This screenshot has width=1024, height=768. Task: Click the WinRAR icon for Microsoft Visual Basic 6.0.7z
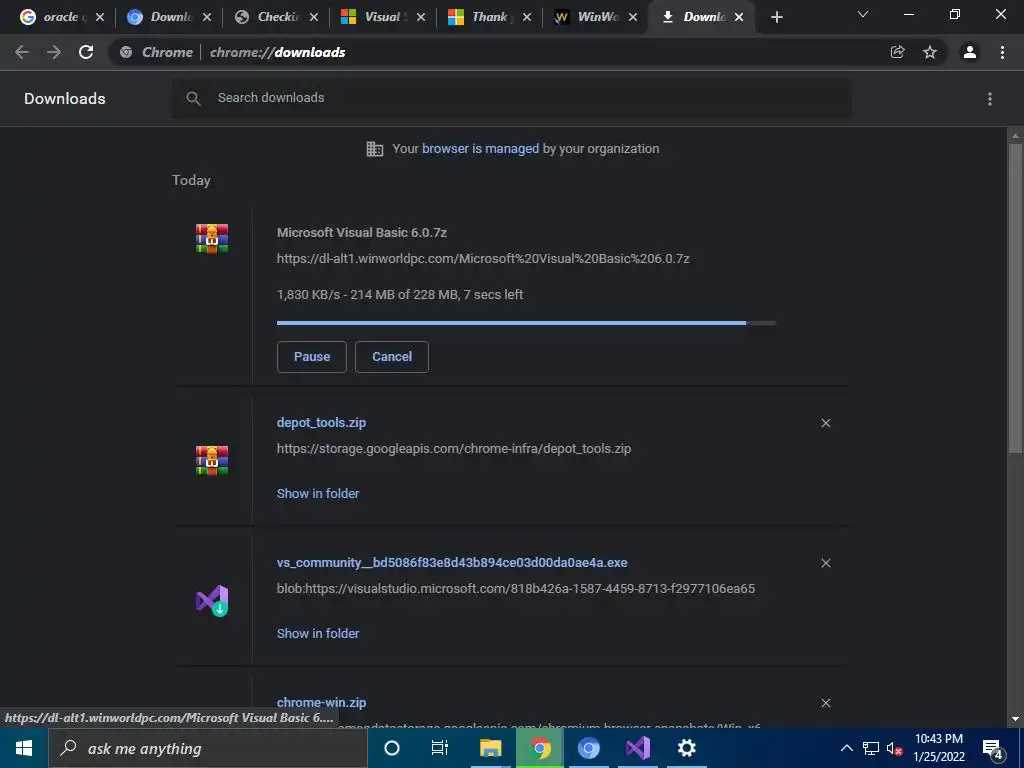tap(212, 238)
